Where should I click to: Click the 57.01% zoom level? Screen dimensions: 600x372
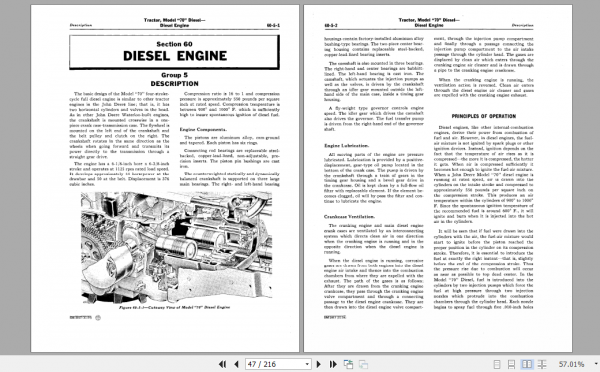pos(571,364)
